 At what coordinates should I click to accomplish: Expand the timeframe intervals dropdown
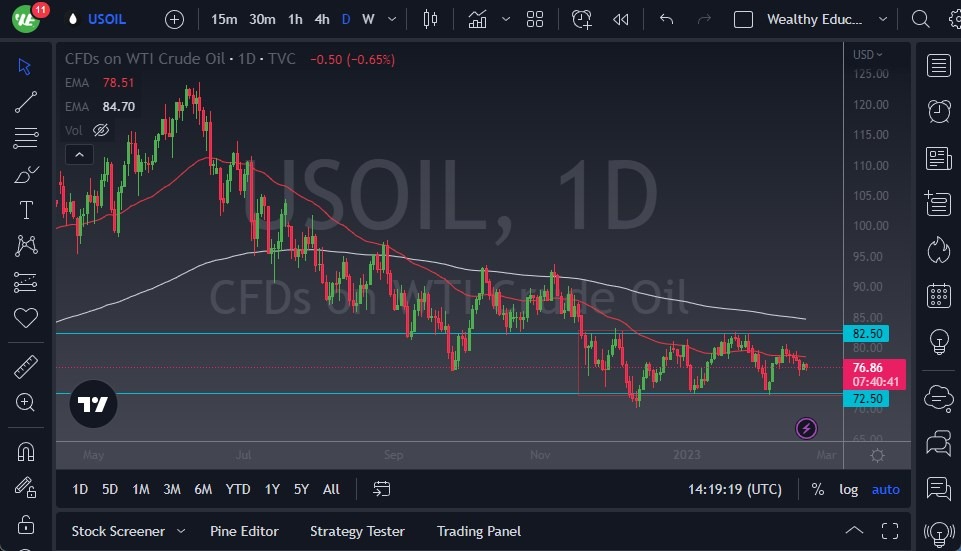pyautogui.click(x=392, y=19)
